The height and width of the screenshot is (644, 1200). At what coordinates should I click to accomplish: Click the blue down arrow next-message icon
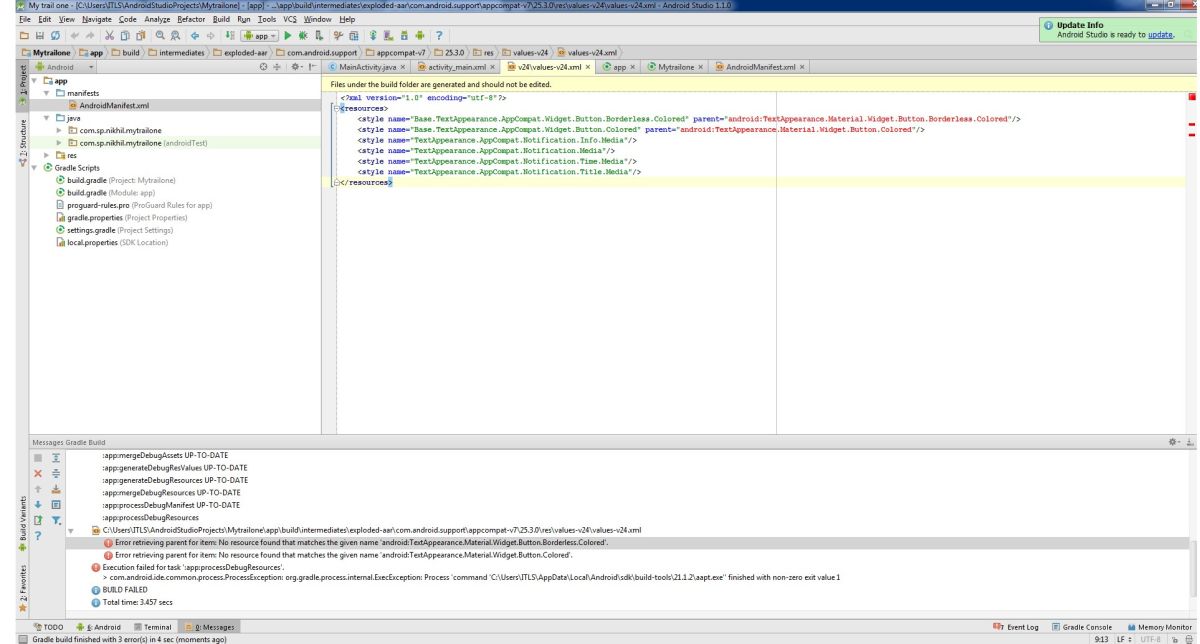38,505
